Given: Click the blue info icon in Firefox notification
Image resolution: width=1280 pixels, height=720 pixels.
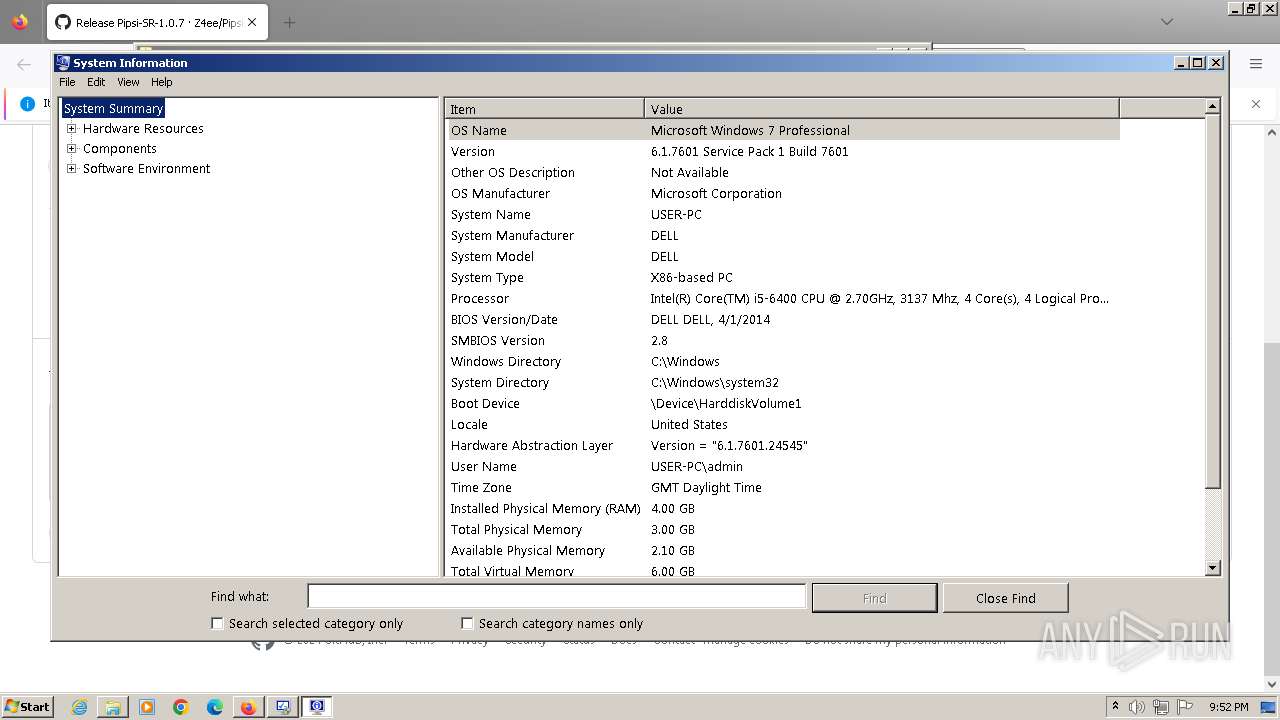Looking at the screenshot, I should (x=27, y=103).
